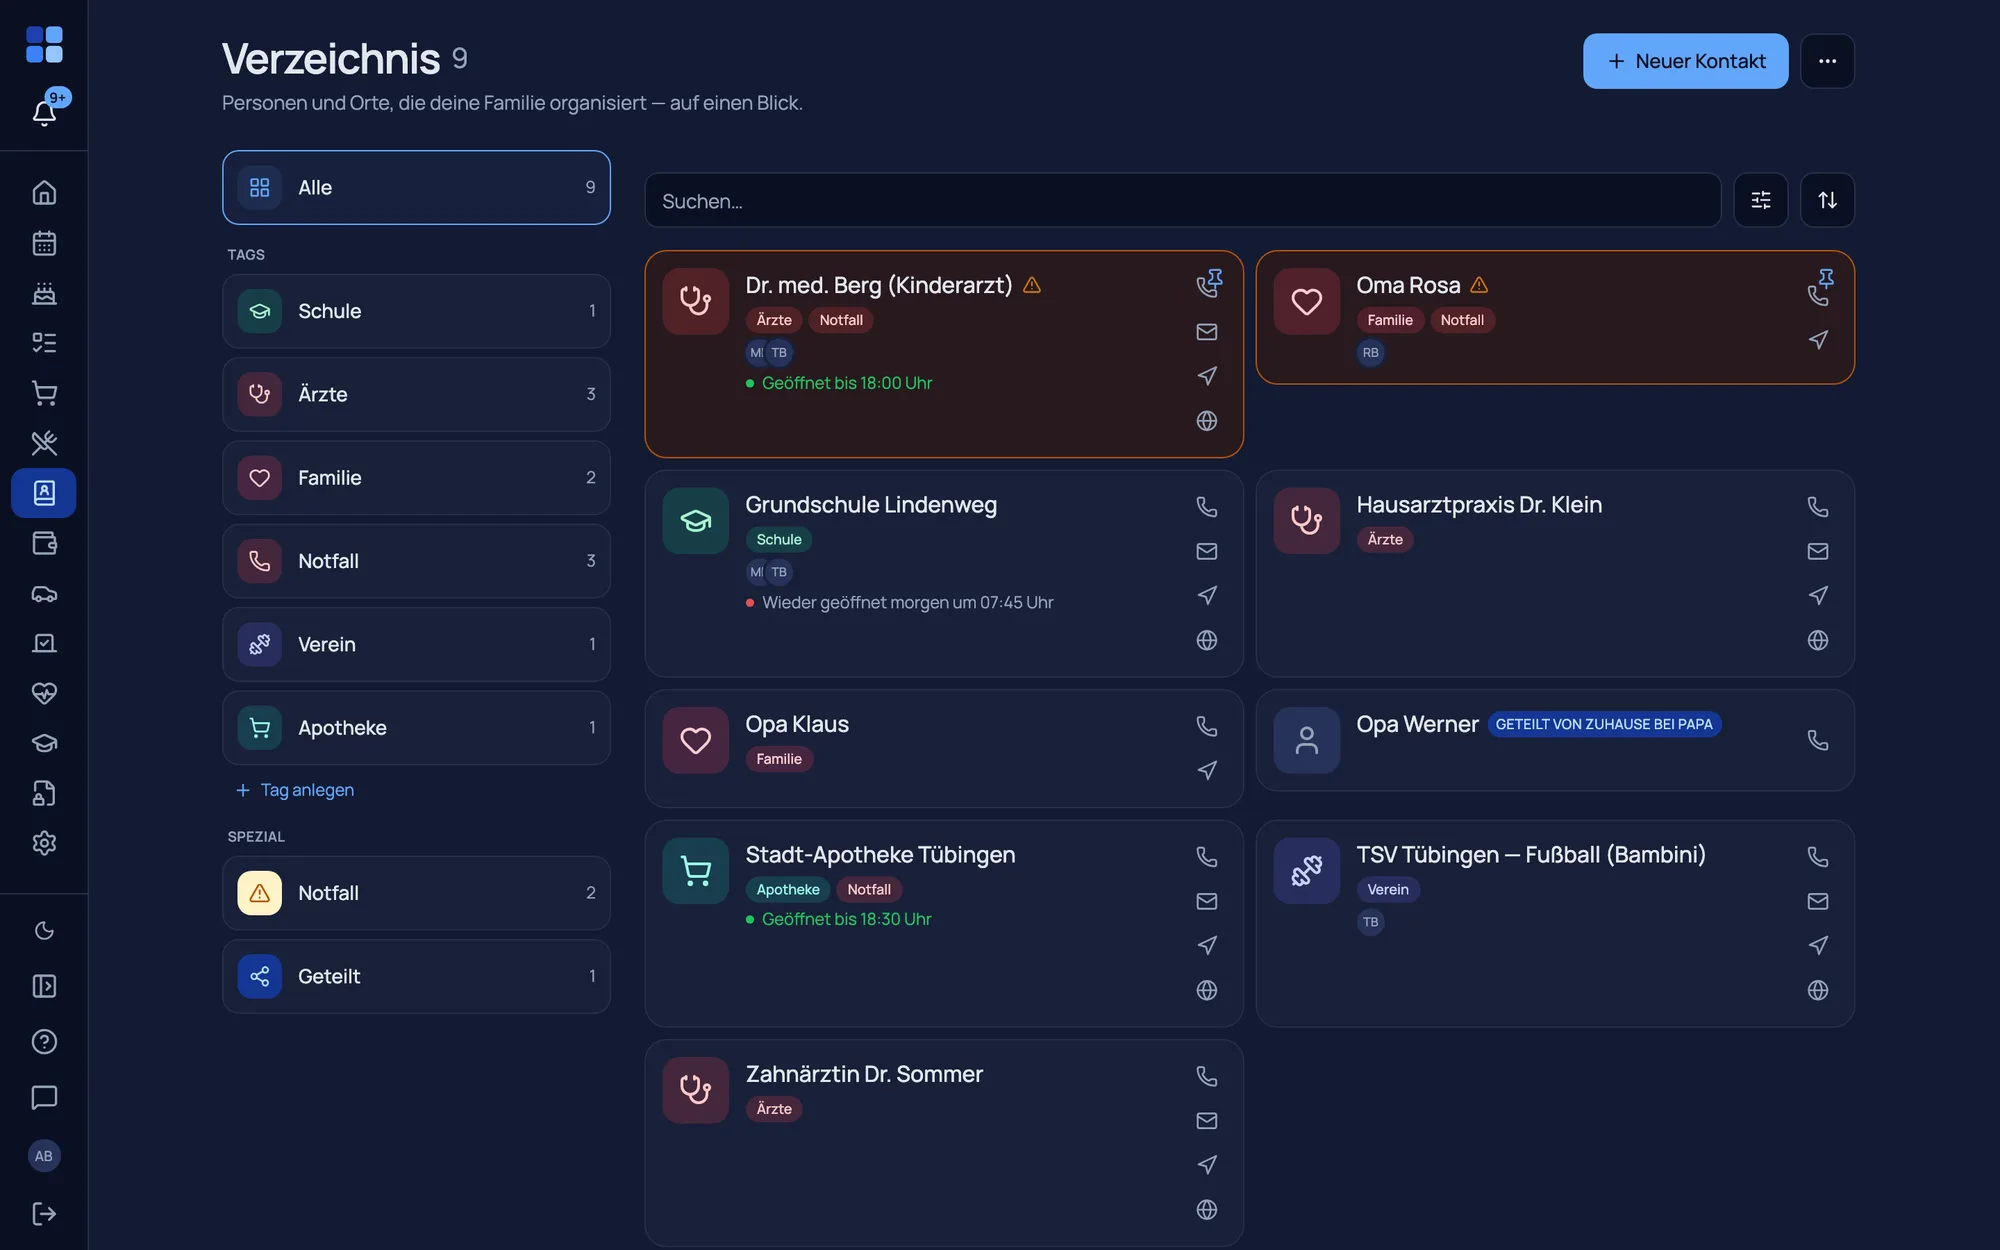Viewport: 2000px width, 1250px height.
Task: Select Geteilt special filter
Action: (x=416, y=976)
